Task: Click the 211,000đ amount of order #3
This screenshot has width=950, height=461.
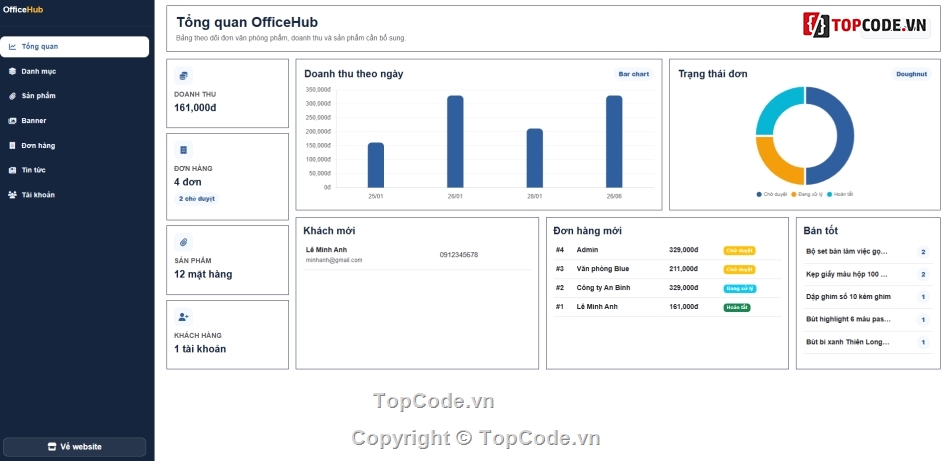Action: pyautogui.click(x=683, y=269)
